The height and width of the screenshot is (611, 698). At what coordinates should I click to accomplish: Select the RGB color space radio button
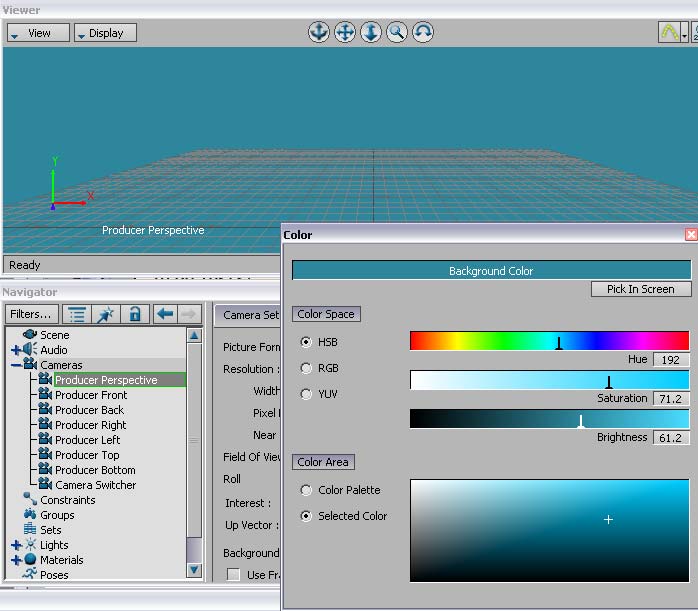pos(306,368)
